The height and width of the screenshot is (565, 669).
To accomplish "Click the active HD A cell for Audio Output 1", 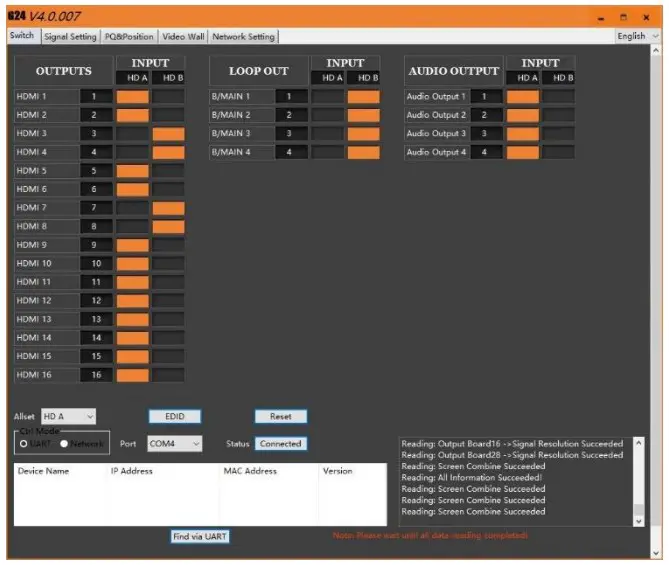I will [523, 96].
